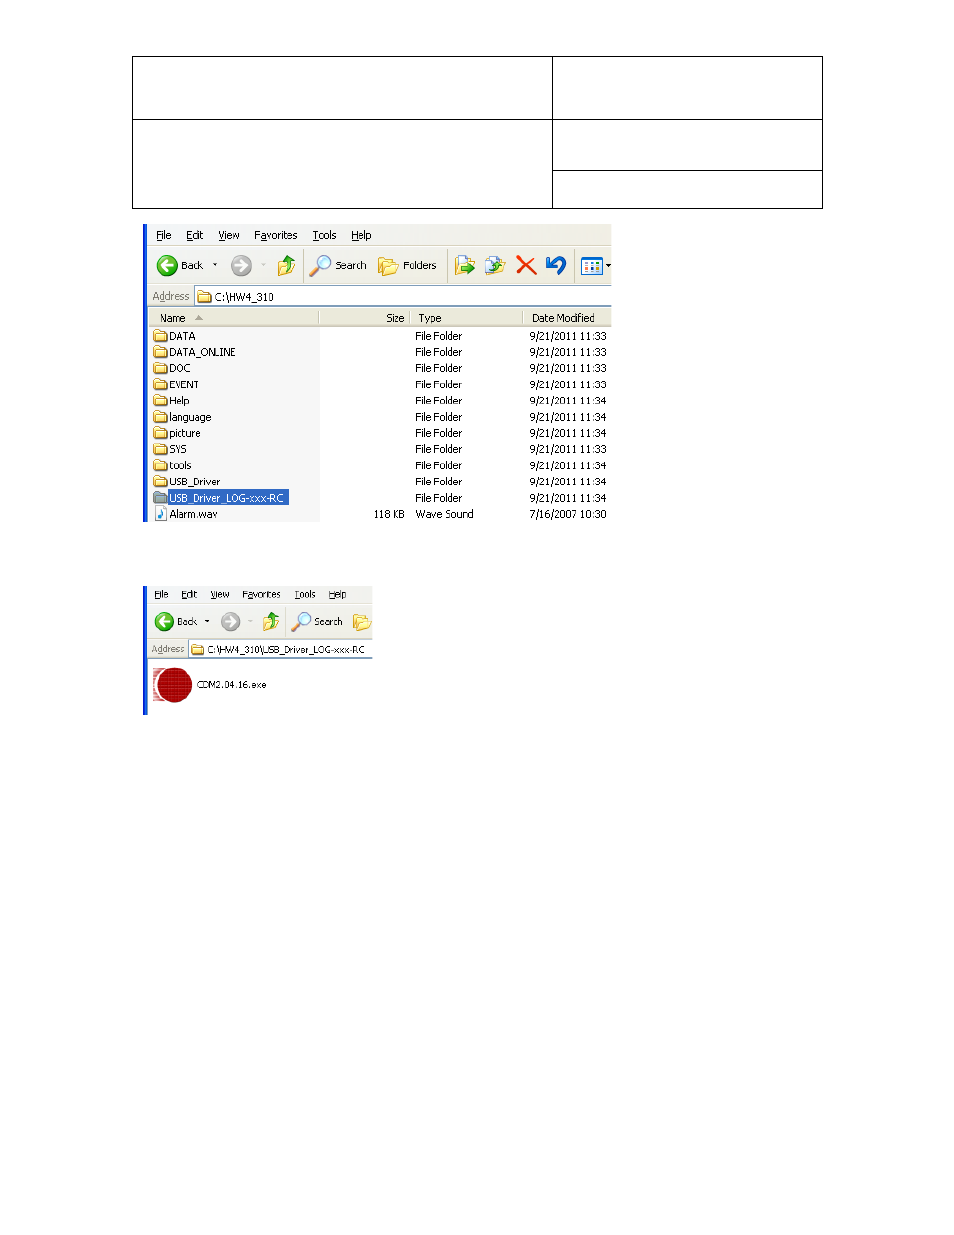Click Forward arrow in USB_Driver_LOG-xxx-RC window
This screenshot has width=954, height=1235.
pos(230,622)
